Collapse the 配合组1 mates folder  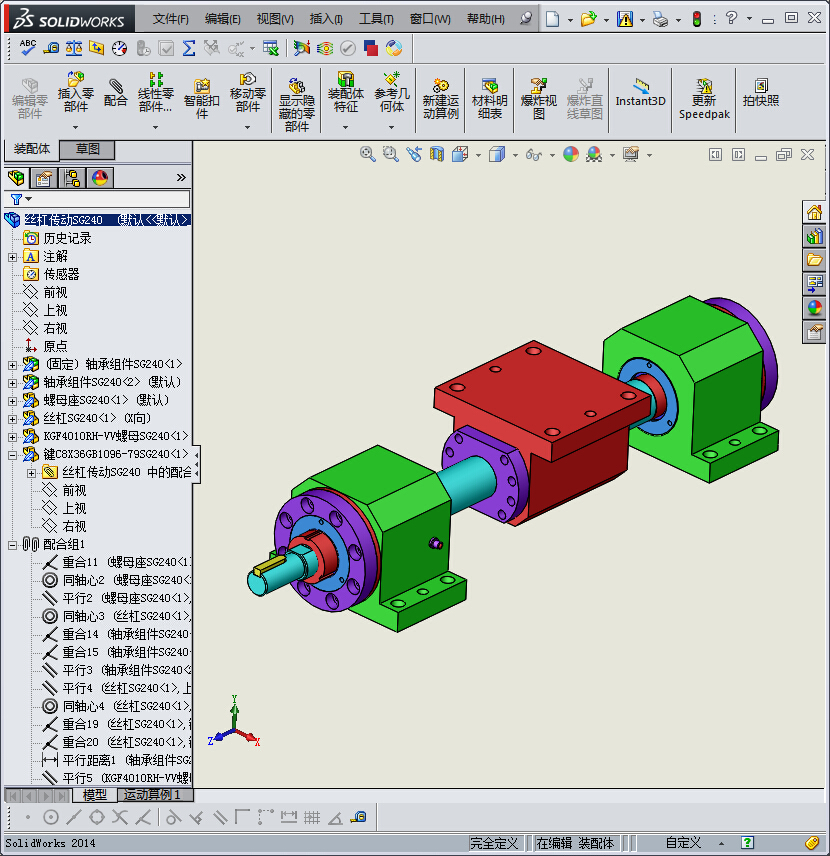pos(13,545)
